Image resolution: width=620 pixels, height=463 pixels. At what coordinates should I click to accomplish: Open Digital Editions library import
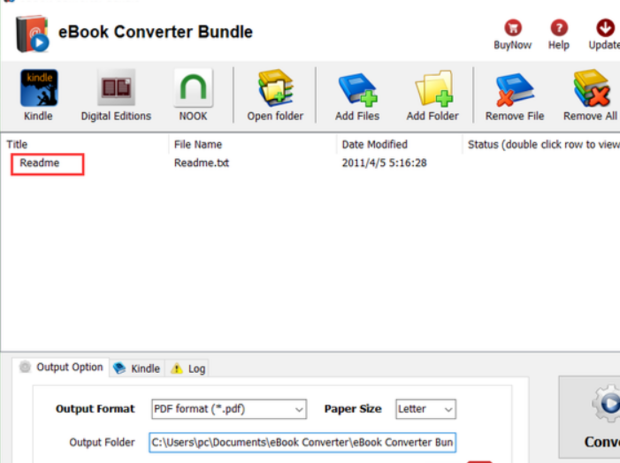116,87
